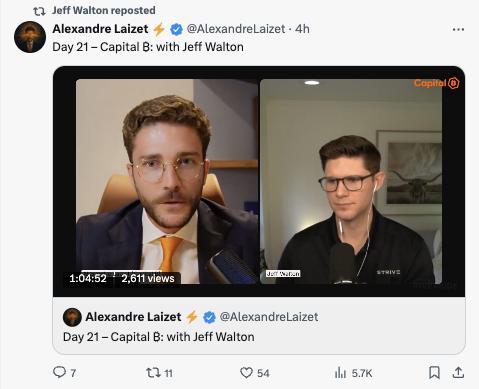479x389 pixels.
Task: Click the small avatar in quoted post
Action: pyautogui.click(x=72, y=317)
